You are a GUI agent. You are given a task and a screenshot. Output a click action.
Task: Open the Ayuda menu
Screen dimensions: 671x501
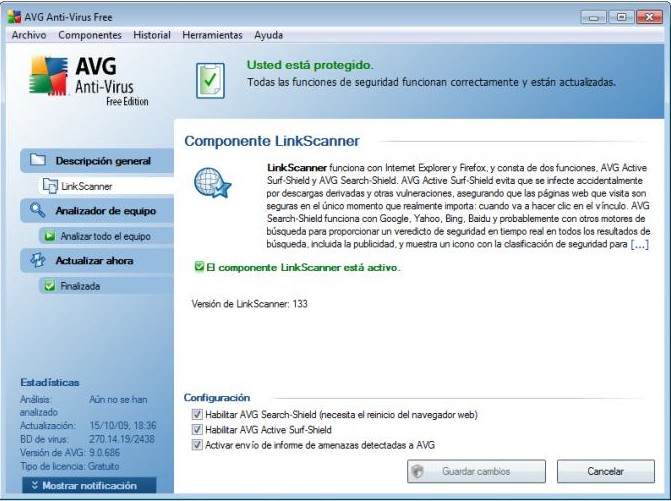click(268, 35)
